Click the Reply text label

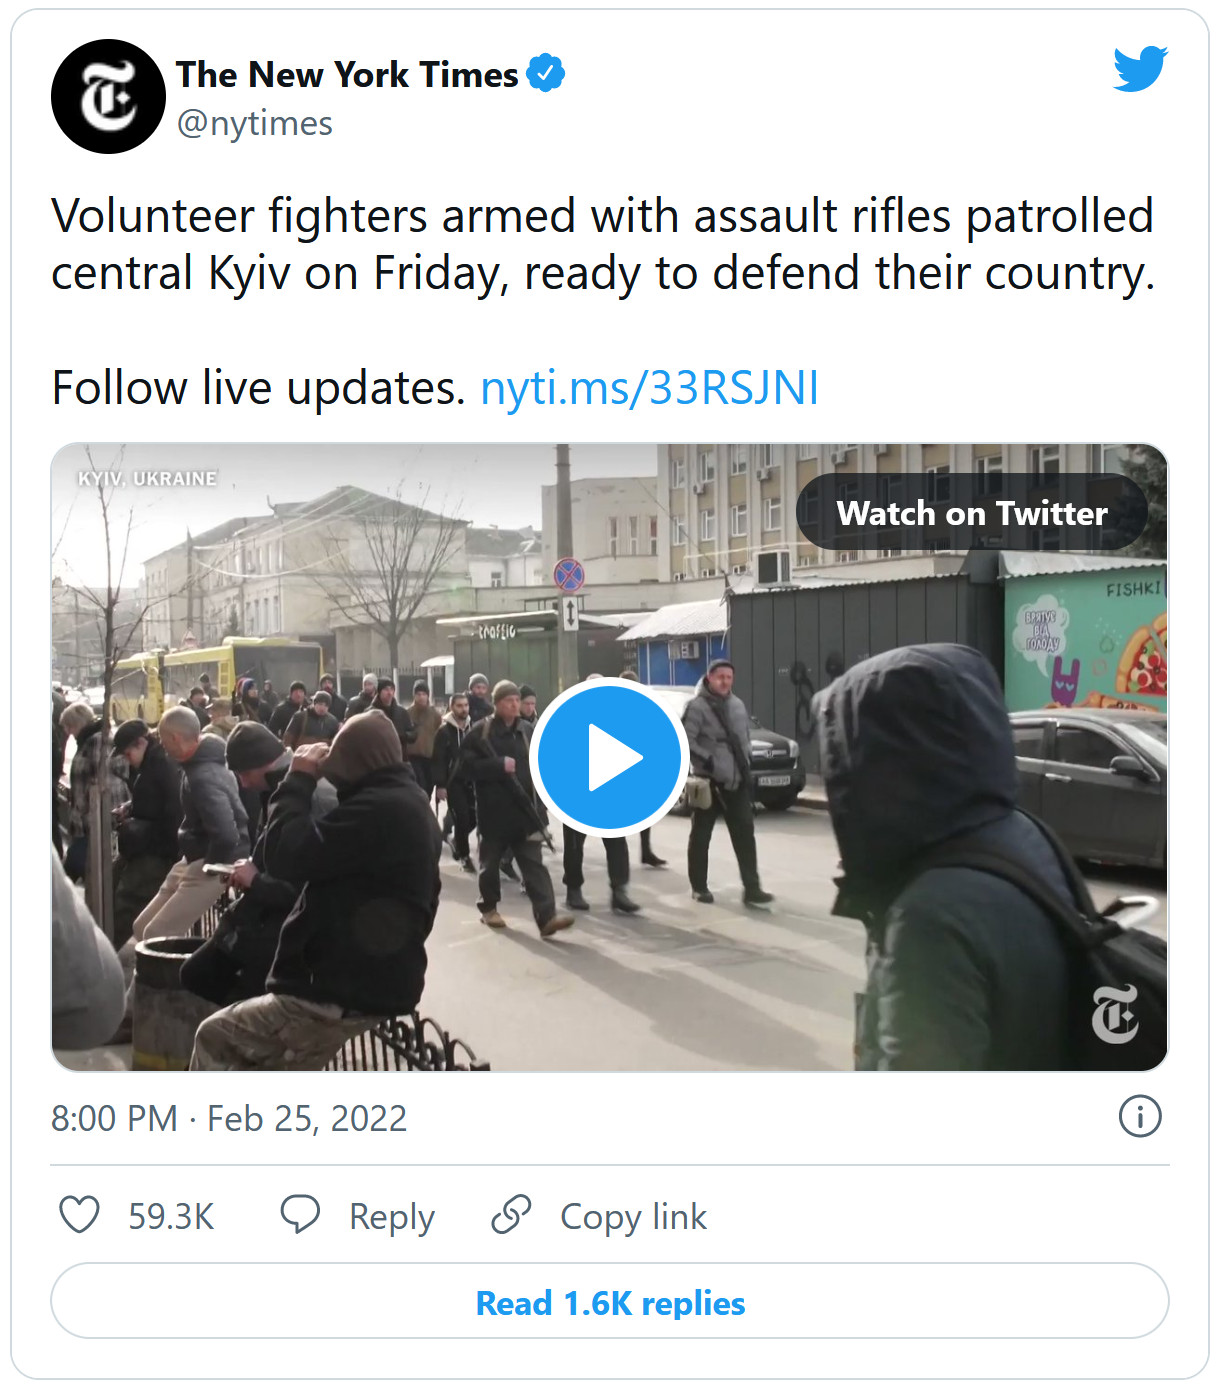tap(392, 1216)
